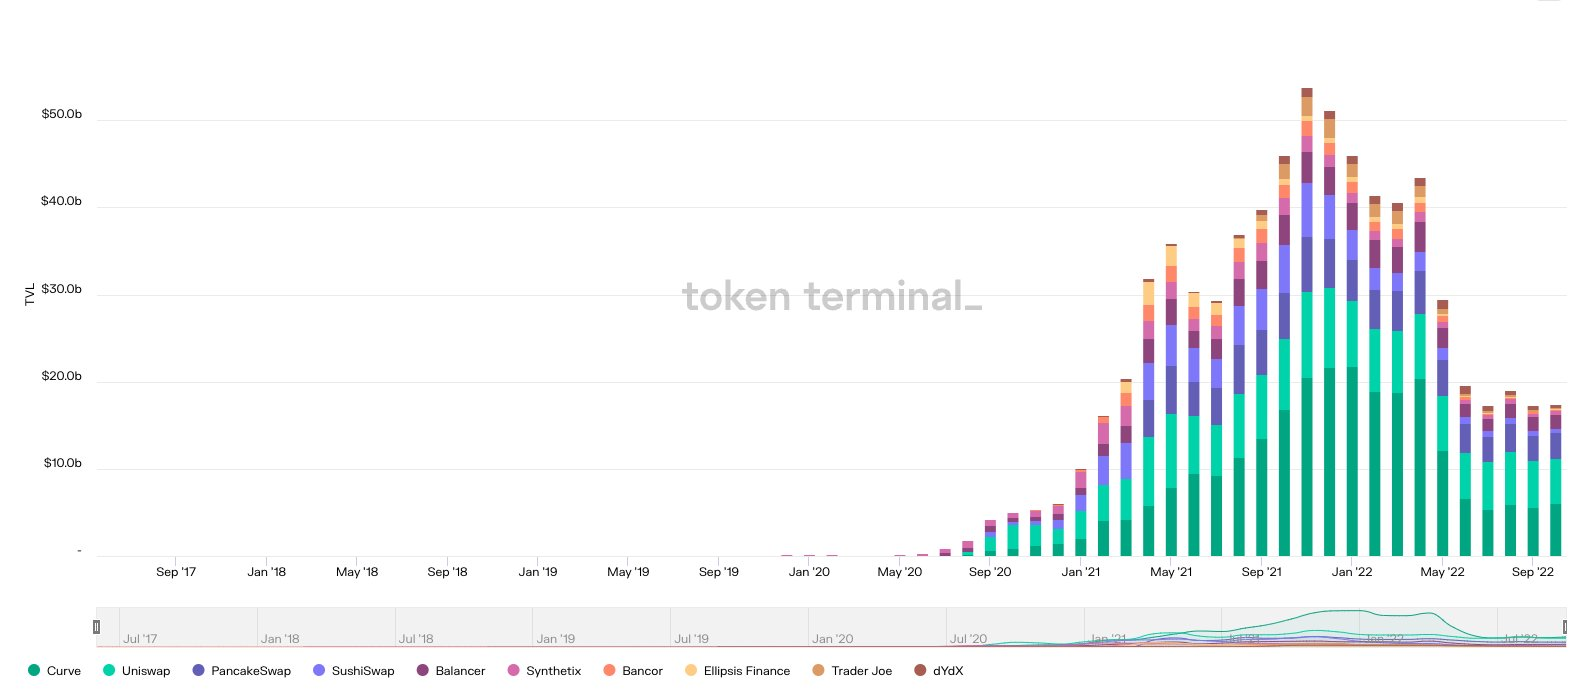Click the PancakeSwap legend circle icon

click(198, 671)
